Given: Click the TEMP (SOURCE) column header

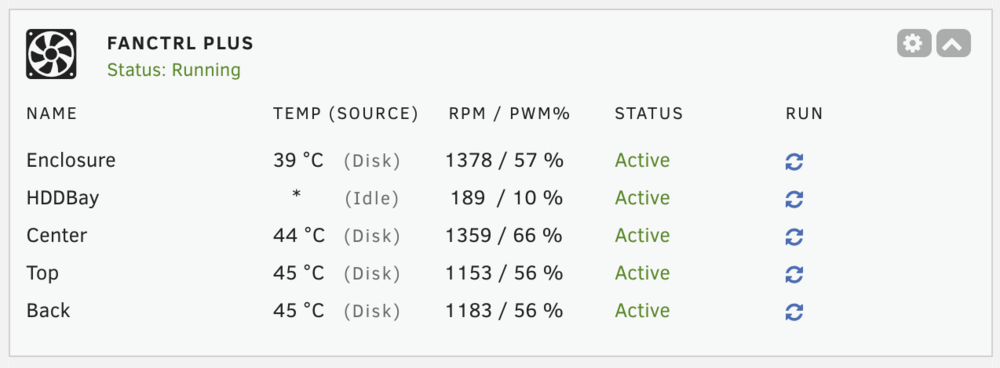Looking at the screenshot, I should [x=346, y=114].
